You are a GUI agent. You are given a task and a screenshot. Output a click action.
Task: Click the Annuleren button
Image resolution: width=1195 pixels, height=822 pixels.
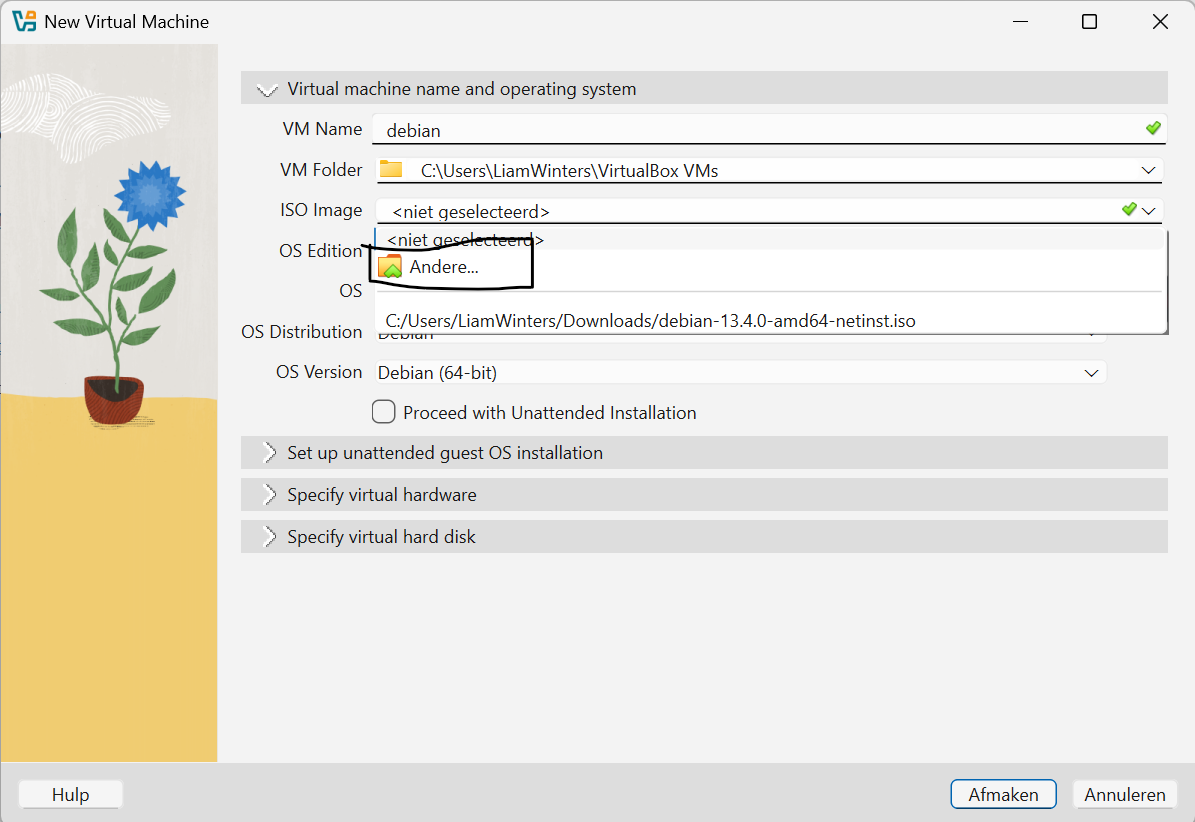(x=1125, y=795)
